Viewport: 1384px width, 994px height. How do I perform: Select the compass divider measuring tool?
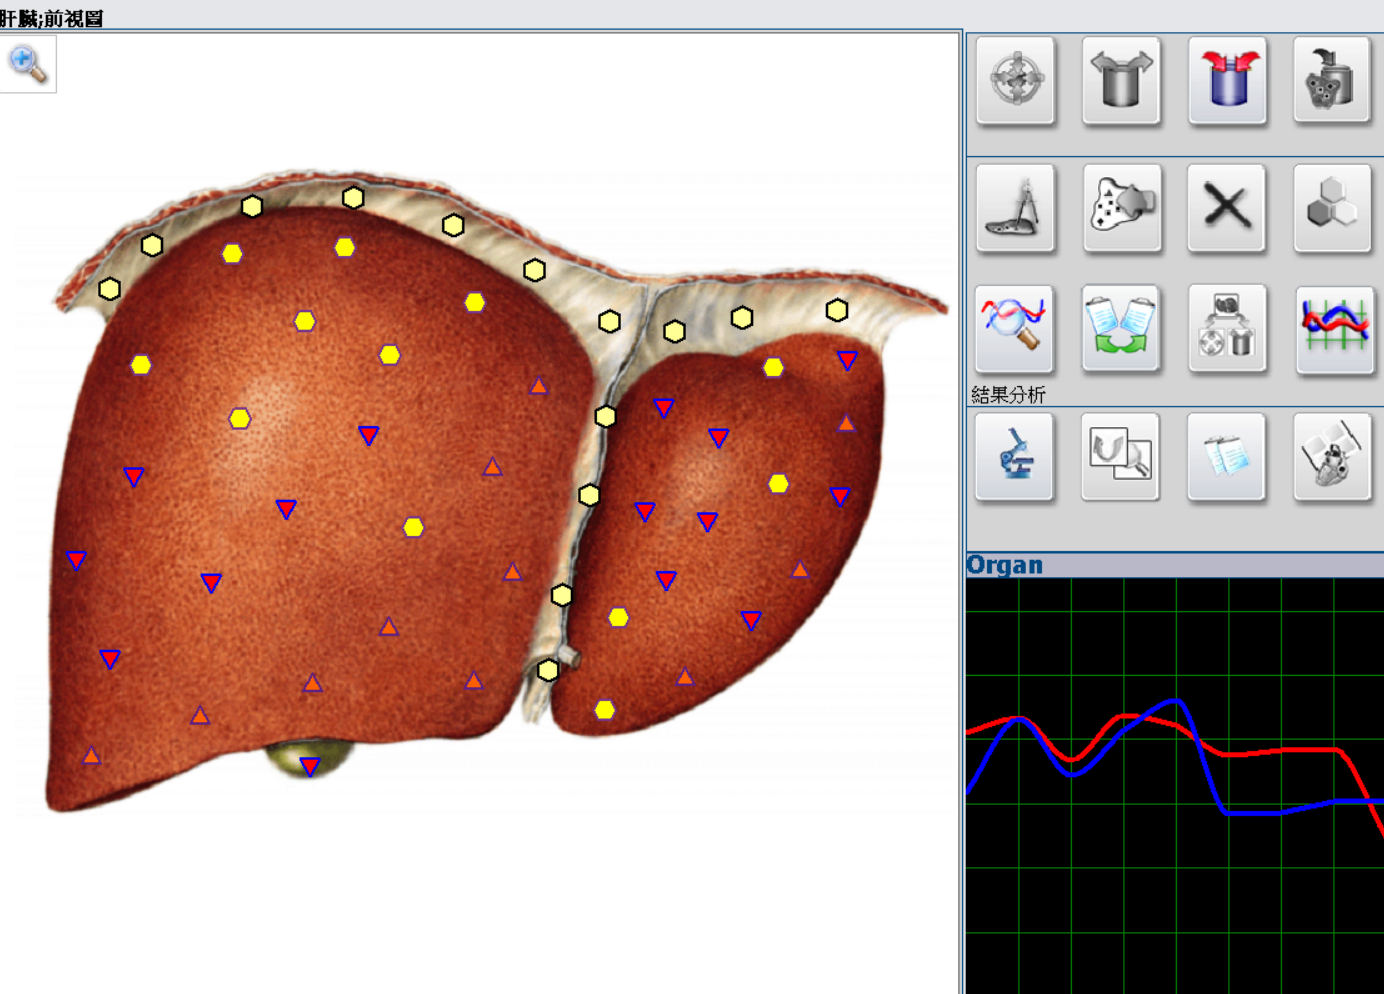[x=1015, y=207]
